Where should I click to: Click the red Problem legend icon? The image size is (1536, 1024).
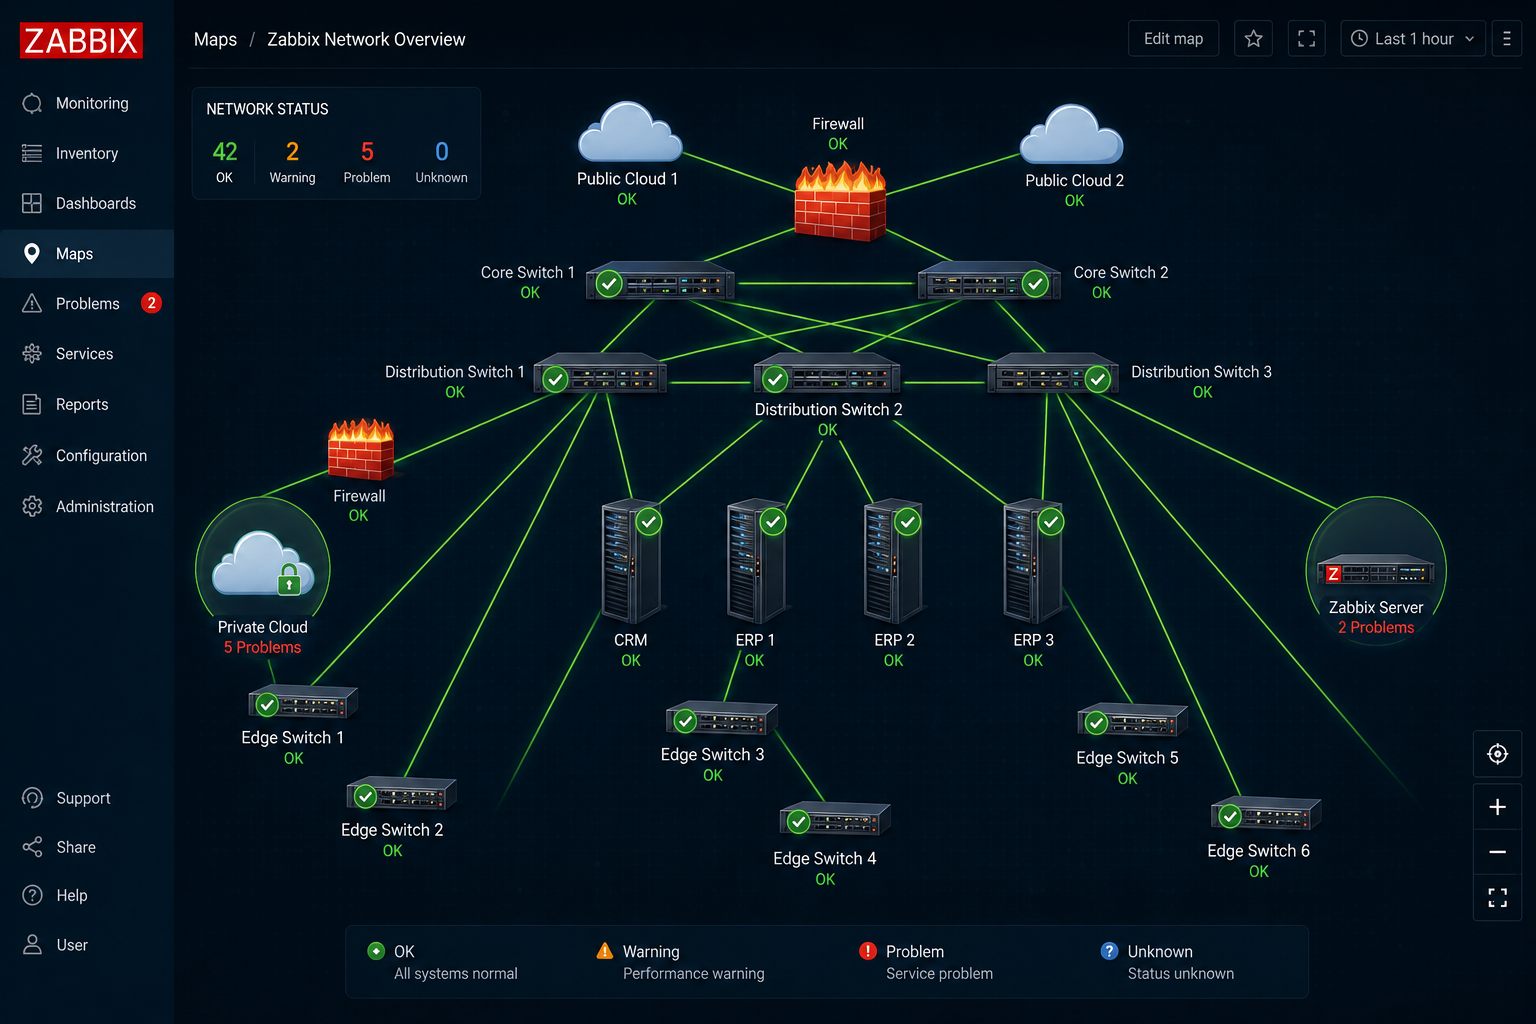point(868,951)
